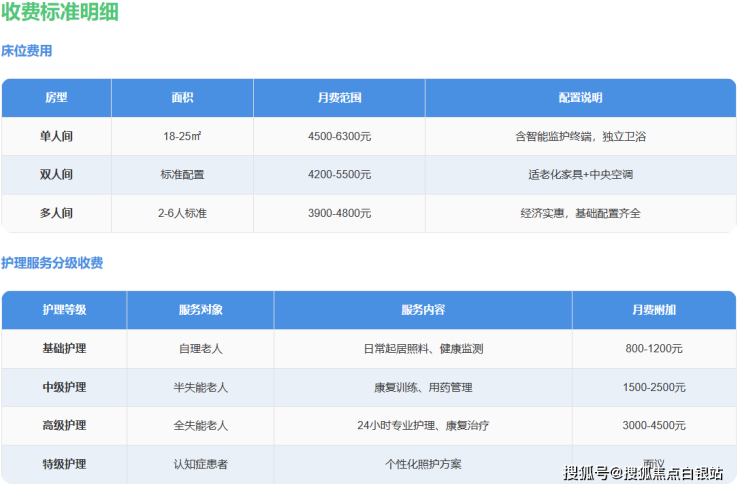Select the 适老化家具+中央空调 description cell

pos(580,174)
